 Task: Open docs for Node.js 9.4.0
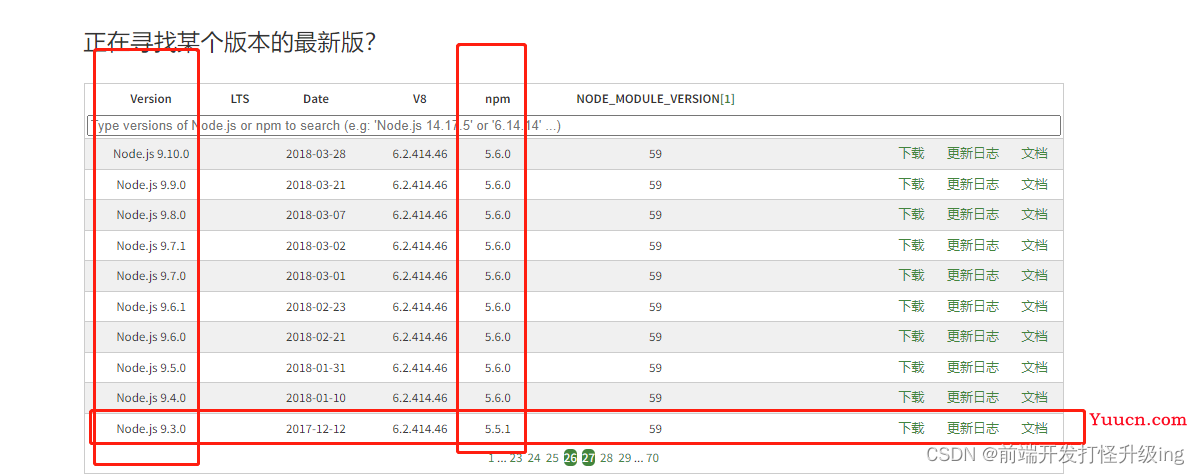[x=1035, y=398]
